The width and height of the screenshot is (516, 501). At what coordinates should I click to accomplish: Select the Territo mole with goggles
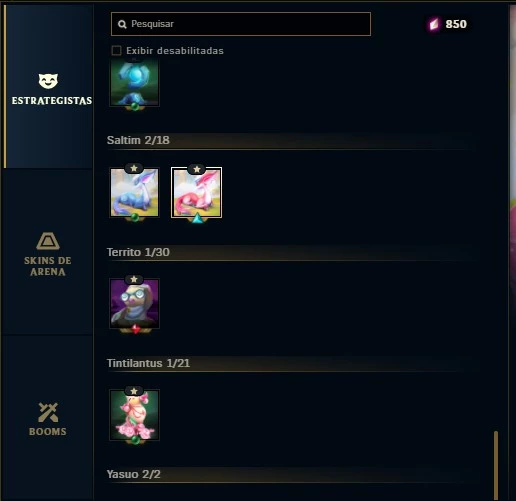(x=134, y=303)
